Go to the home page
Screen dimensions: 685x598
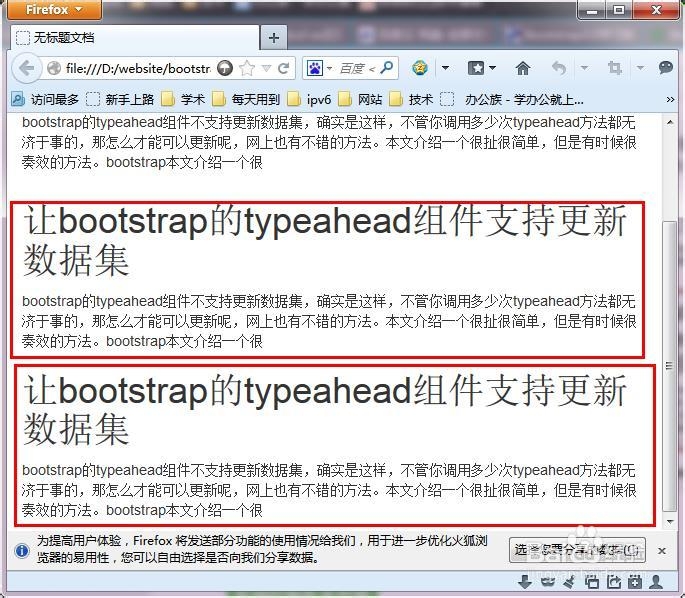(522, 68)
